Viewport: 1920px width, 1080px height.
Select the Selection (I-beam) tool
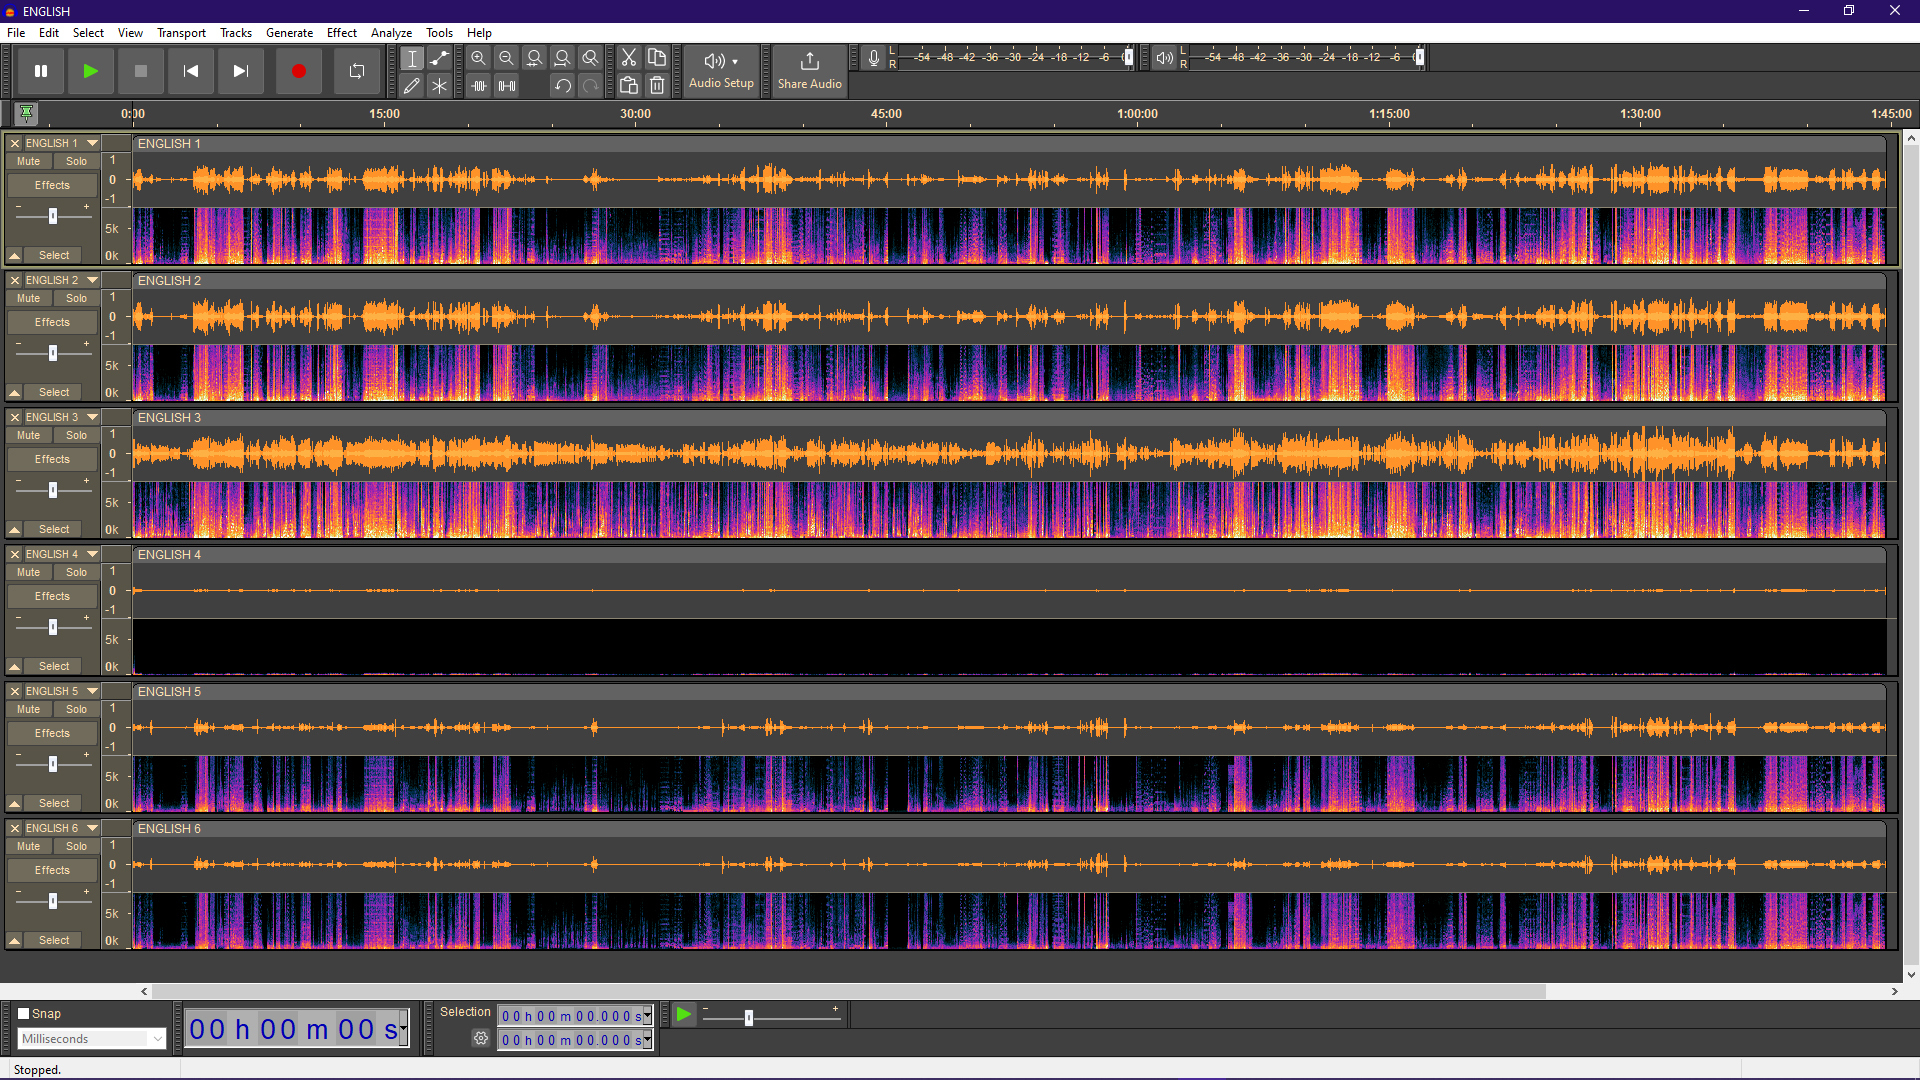[412, 58]
